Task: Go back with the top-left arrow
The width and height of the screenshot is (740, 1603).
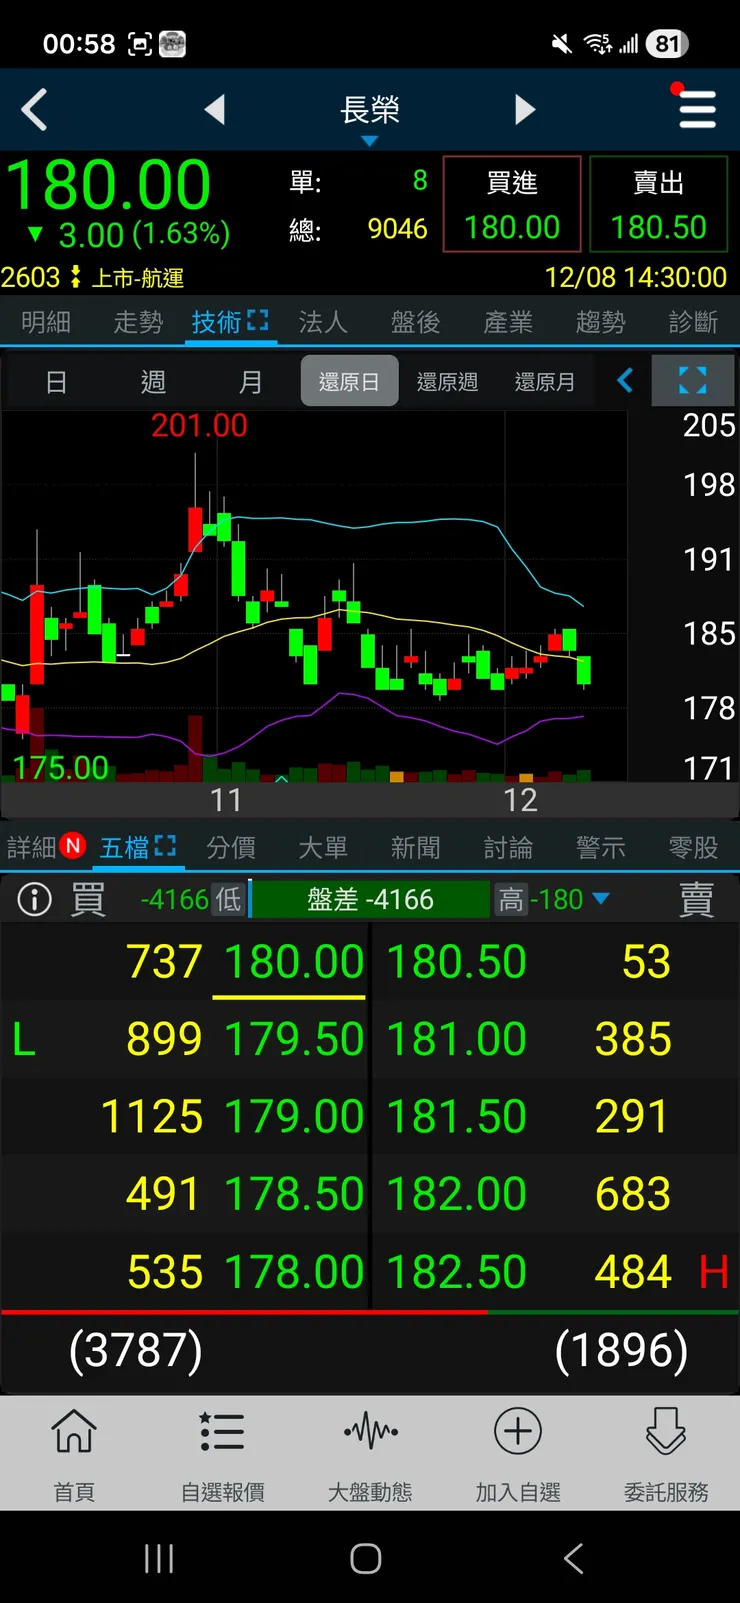Action: click(x=34, y=110)
